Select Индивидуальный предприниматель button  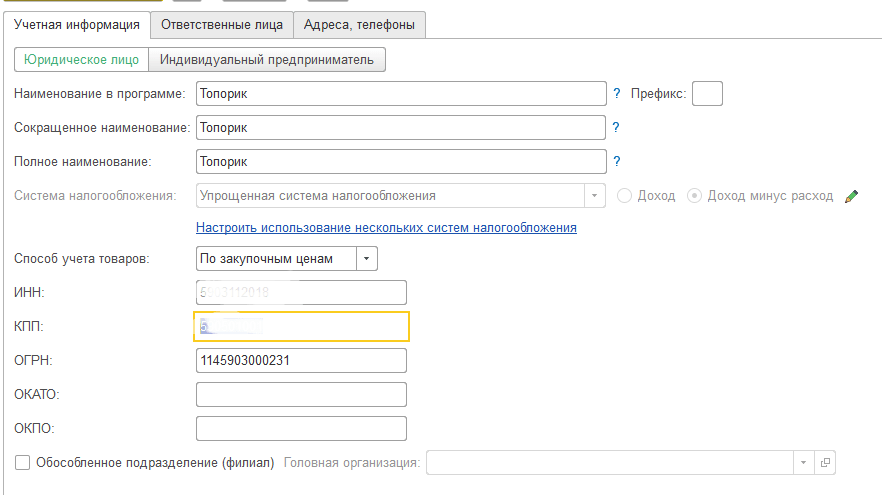(x=267, y=60)
